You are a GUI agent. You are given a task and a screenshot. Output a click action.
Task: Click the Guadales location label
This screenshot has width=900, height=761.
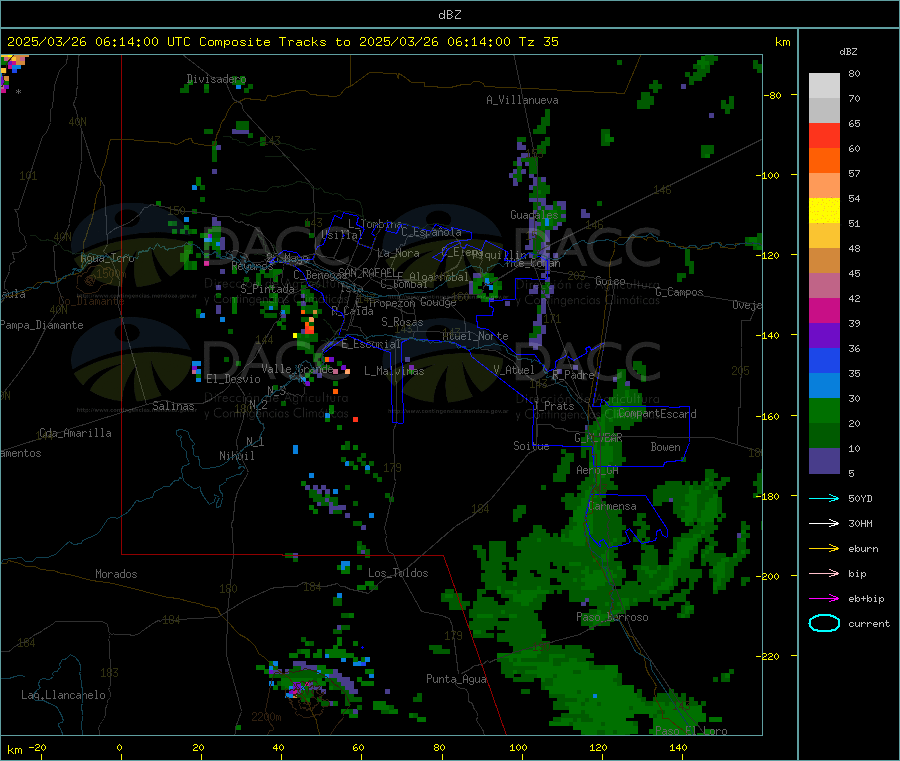click(x=534, y=215)
